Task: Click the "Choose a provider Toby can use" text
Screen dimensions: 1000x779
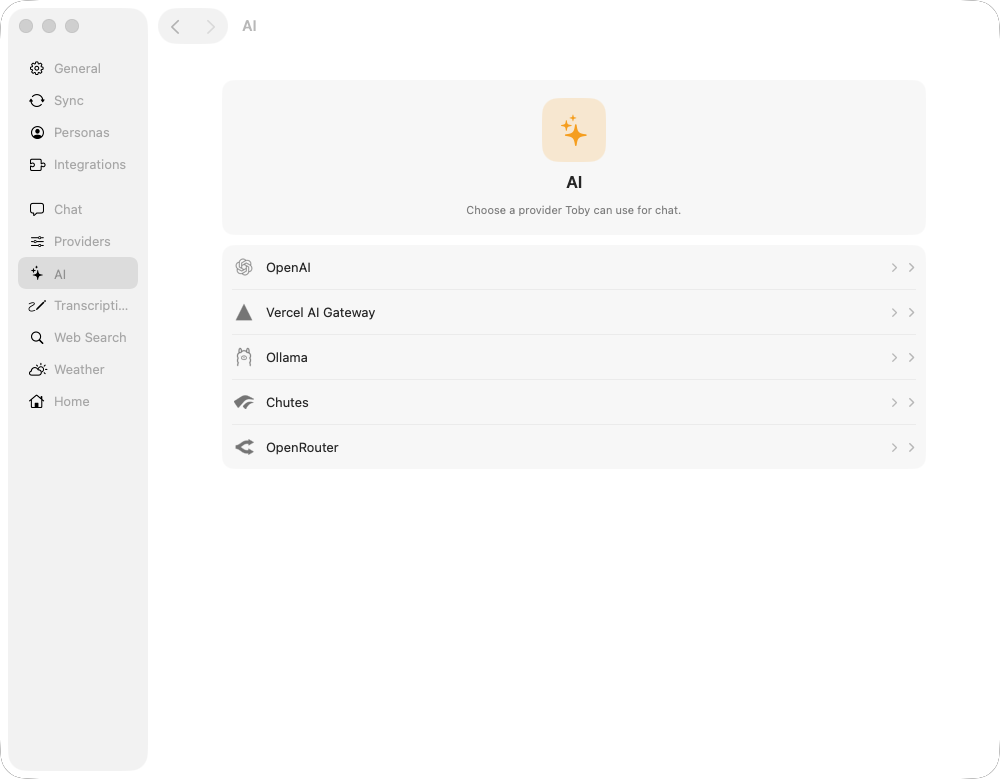Action: pos(573,210)
